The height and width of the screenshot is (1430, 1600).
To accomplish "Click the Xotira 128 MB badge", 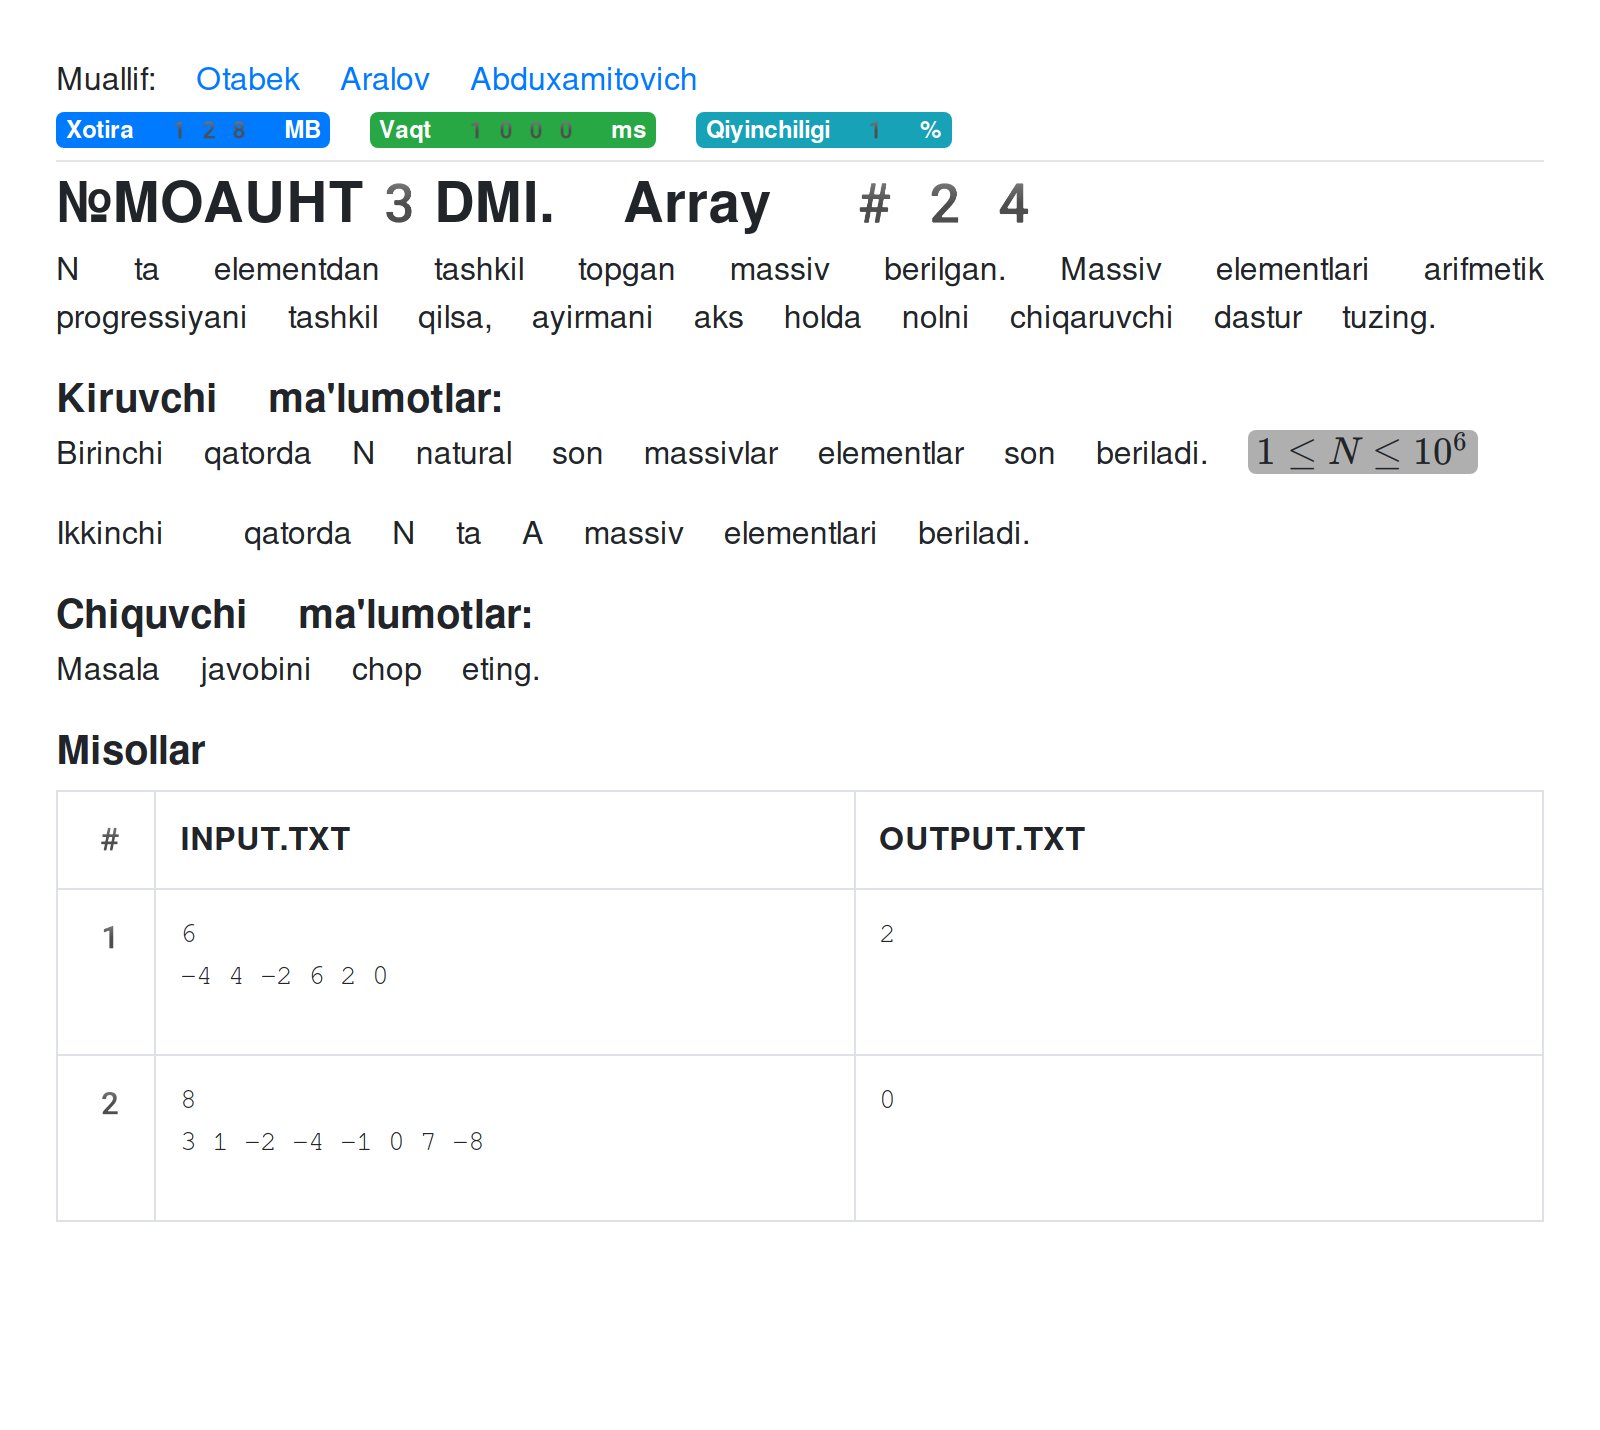I will click(x=193, y=130).
